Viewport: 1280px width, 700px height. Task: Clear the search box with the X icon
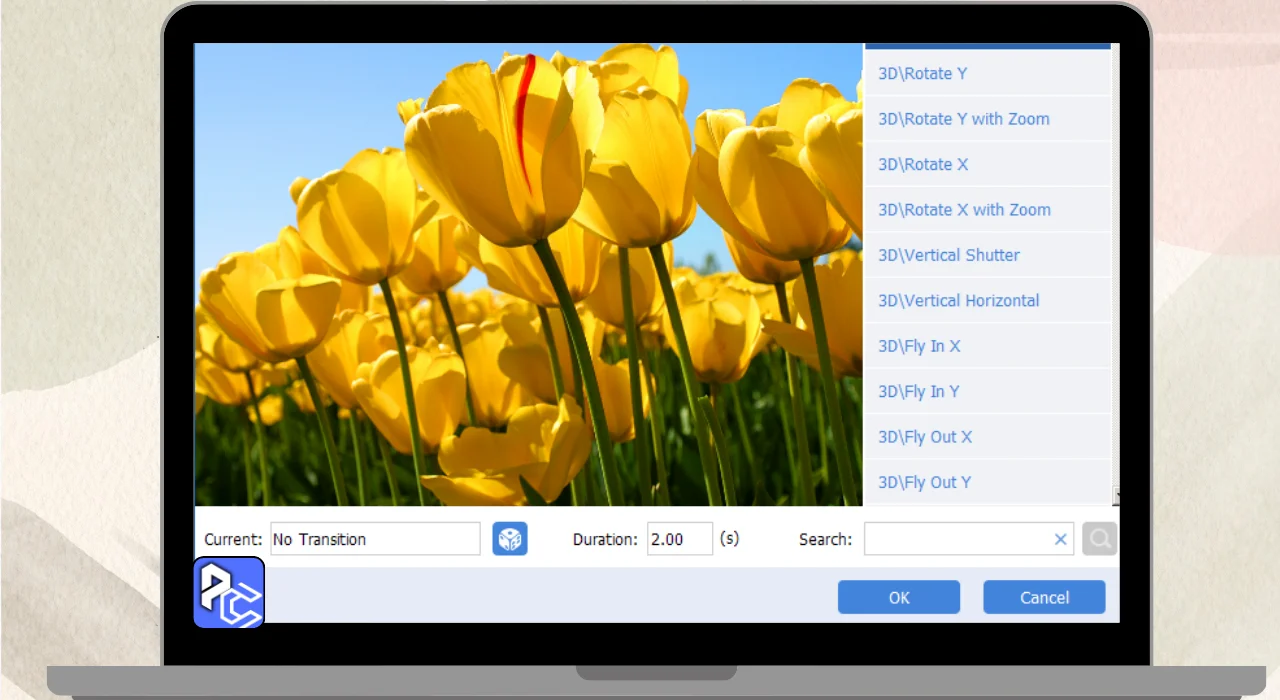point(1060,539)
